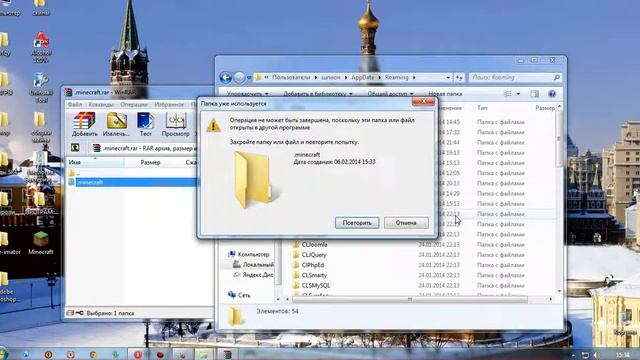Click the WinRAR taskbar button

coord(227,354)
